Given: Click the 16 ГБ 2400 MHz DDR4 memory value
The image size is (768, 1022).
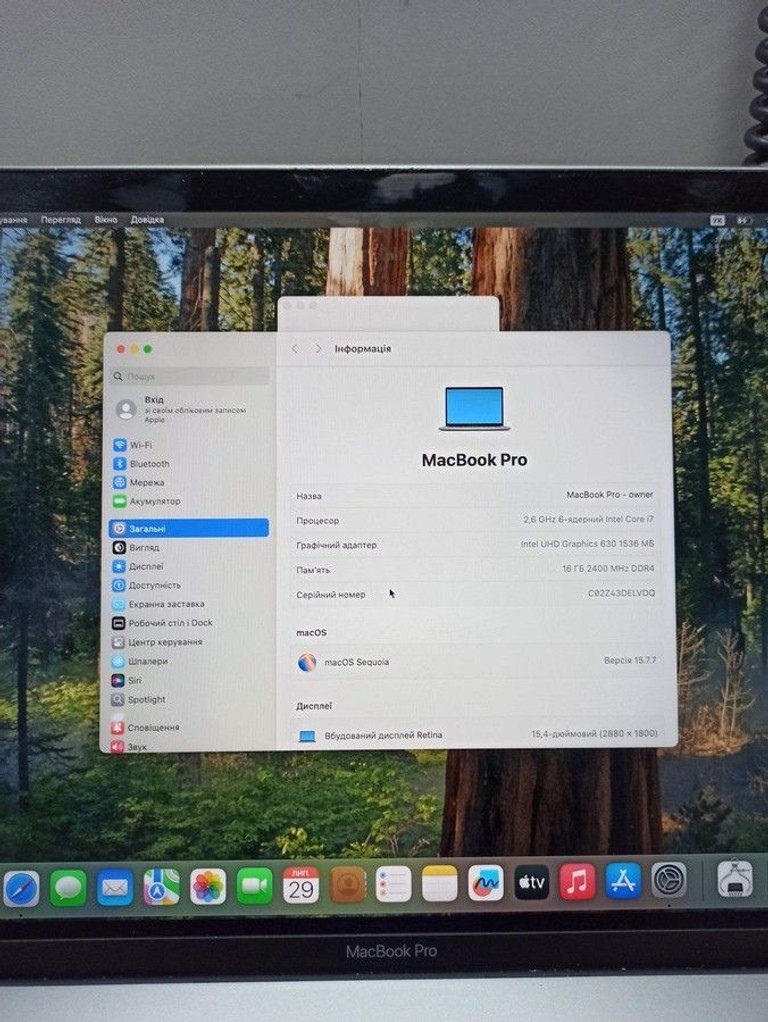Looking at the screenshot, I should coord(608,568).
